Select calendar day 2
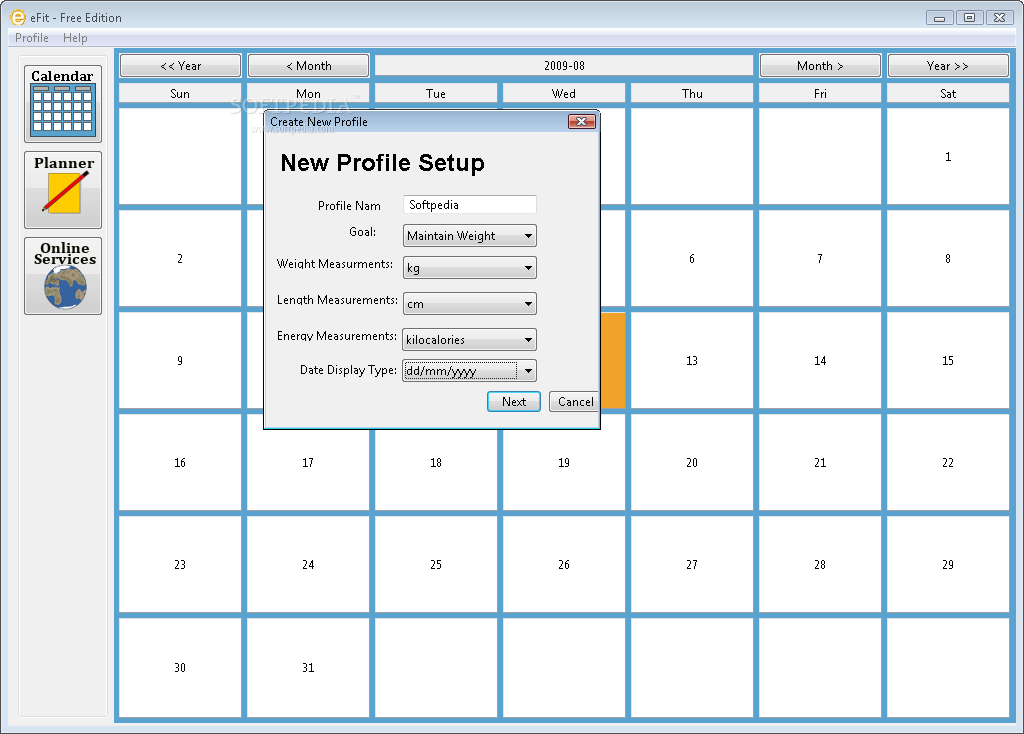 180,259
